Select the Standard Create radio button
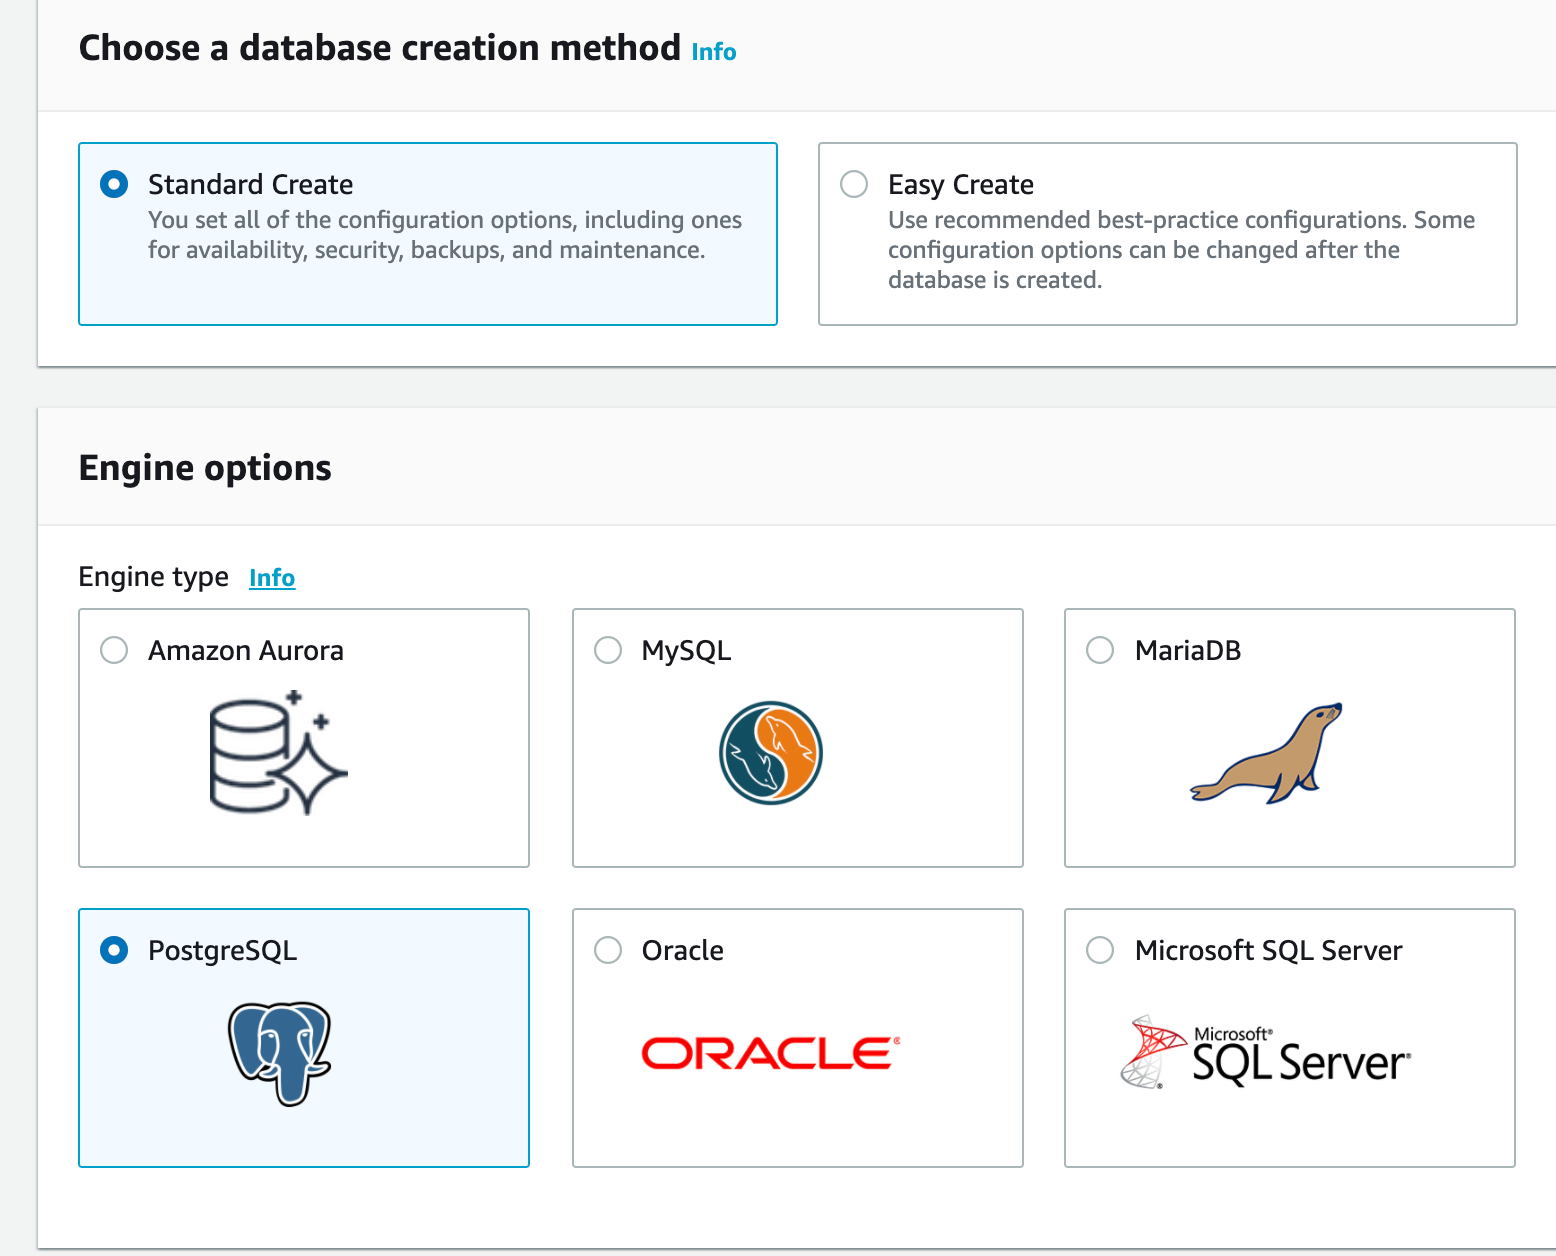 [x=114, y=184]
